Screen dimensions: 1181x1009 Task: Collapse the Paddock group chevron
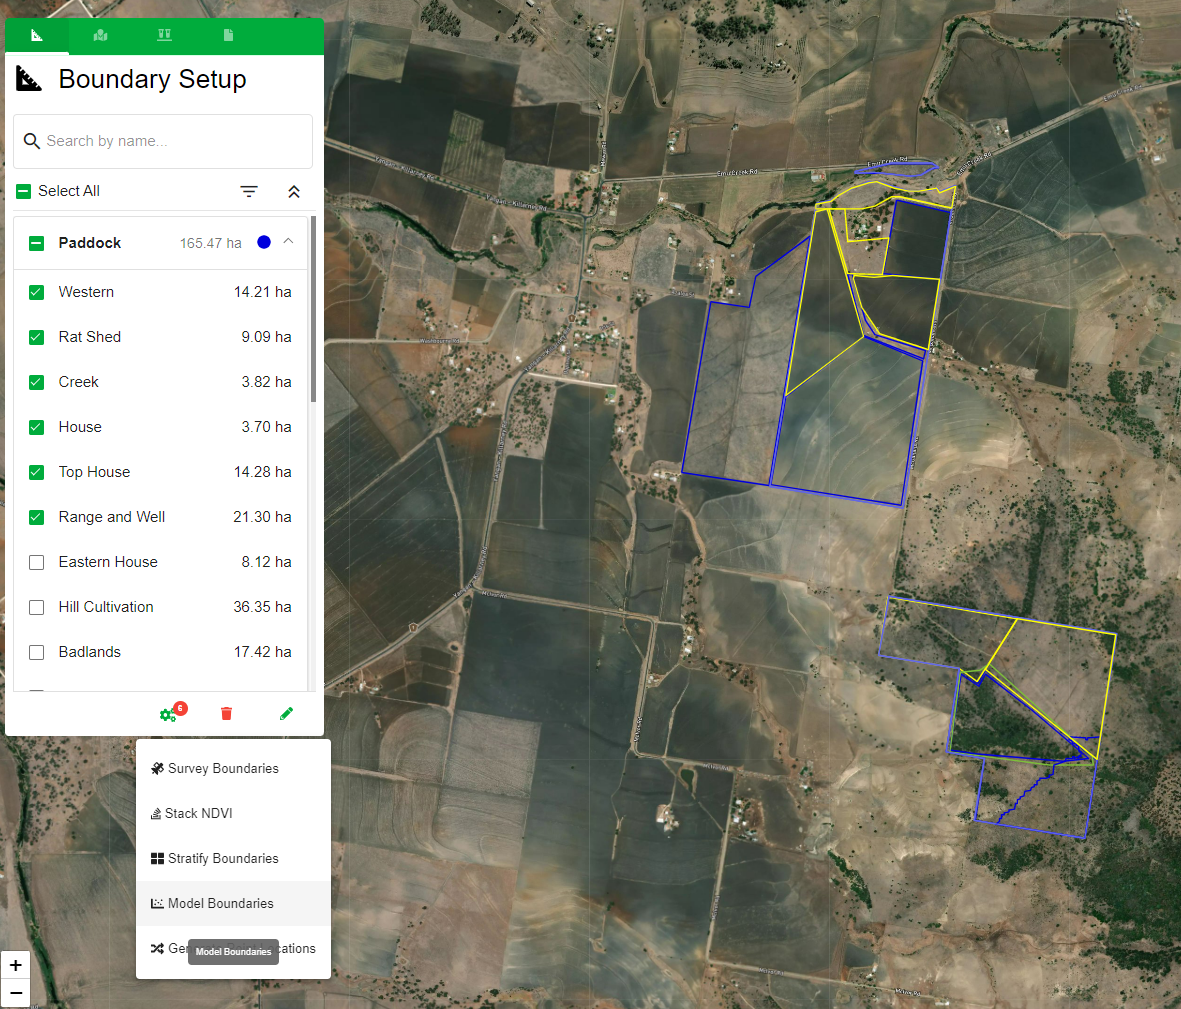[x=288, y=242]
